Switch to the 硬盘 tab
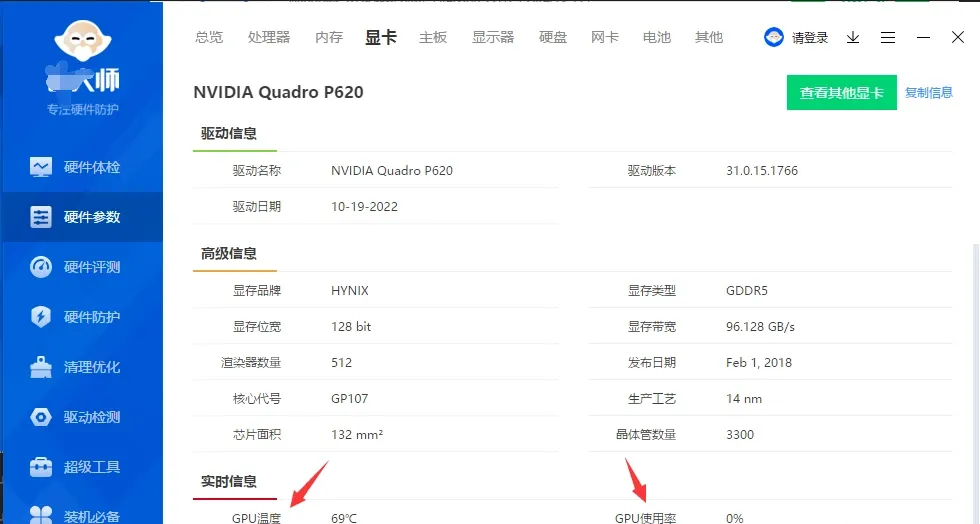Viewport: 980px width, 524px height. 553,38
